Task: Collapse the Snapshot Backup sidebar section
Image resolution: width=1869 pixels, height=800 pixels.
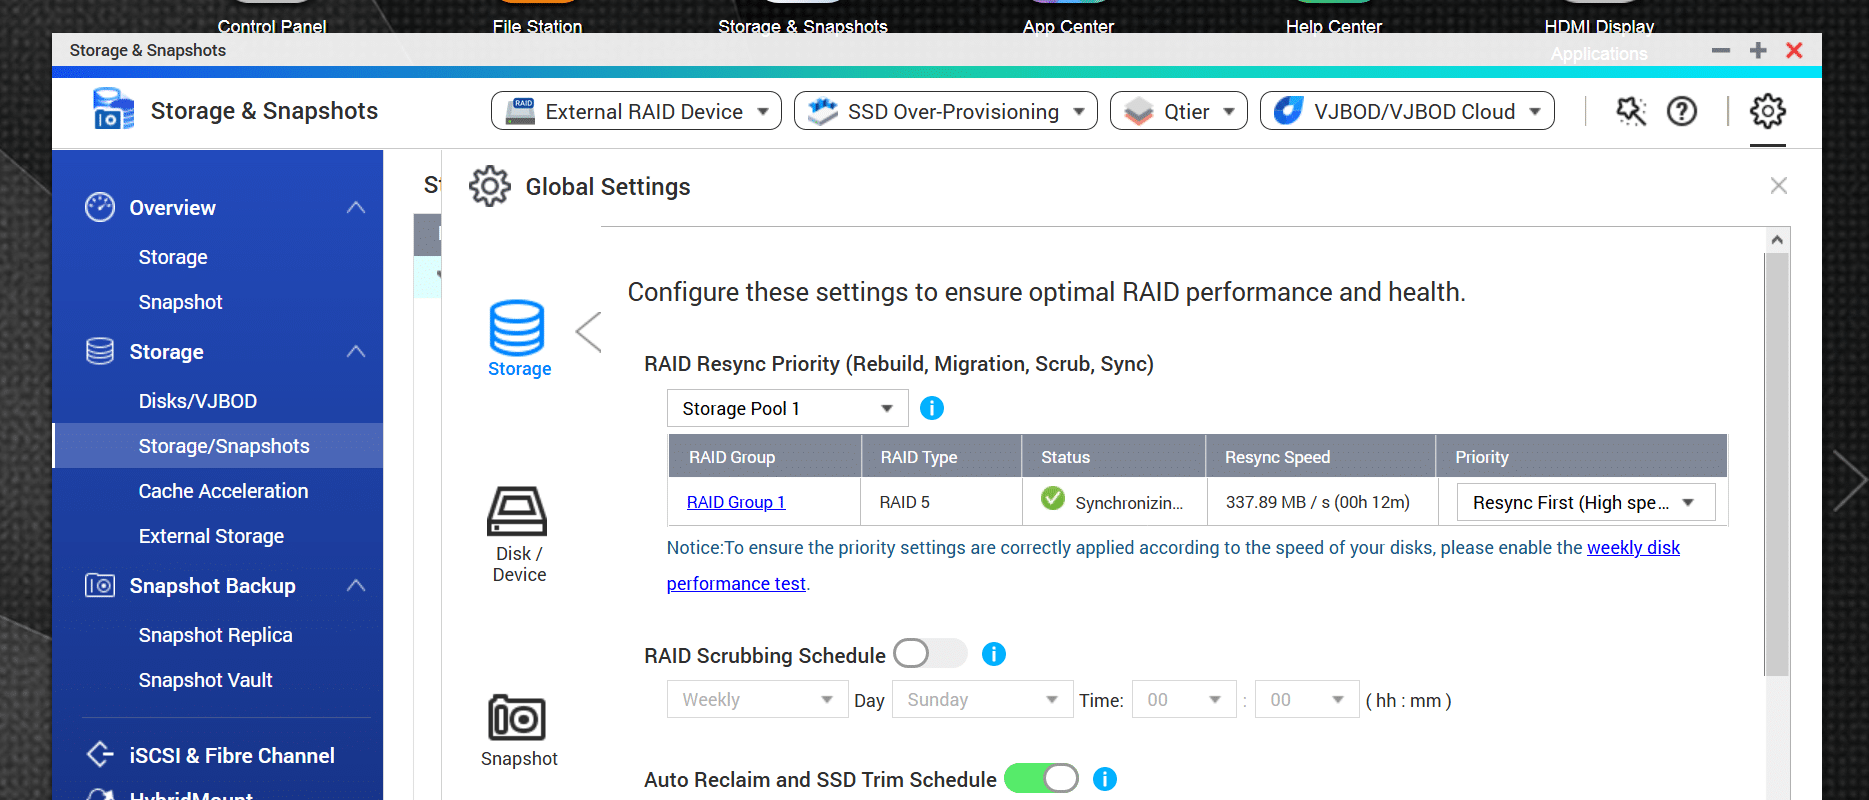Action: 356,586
